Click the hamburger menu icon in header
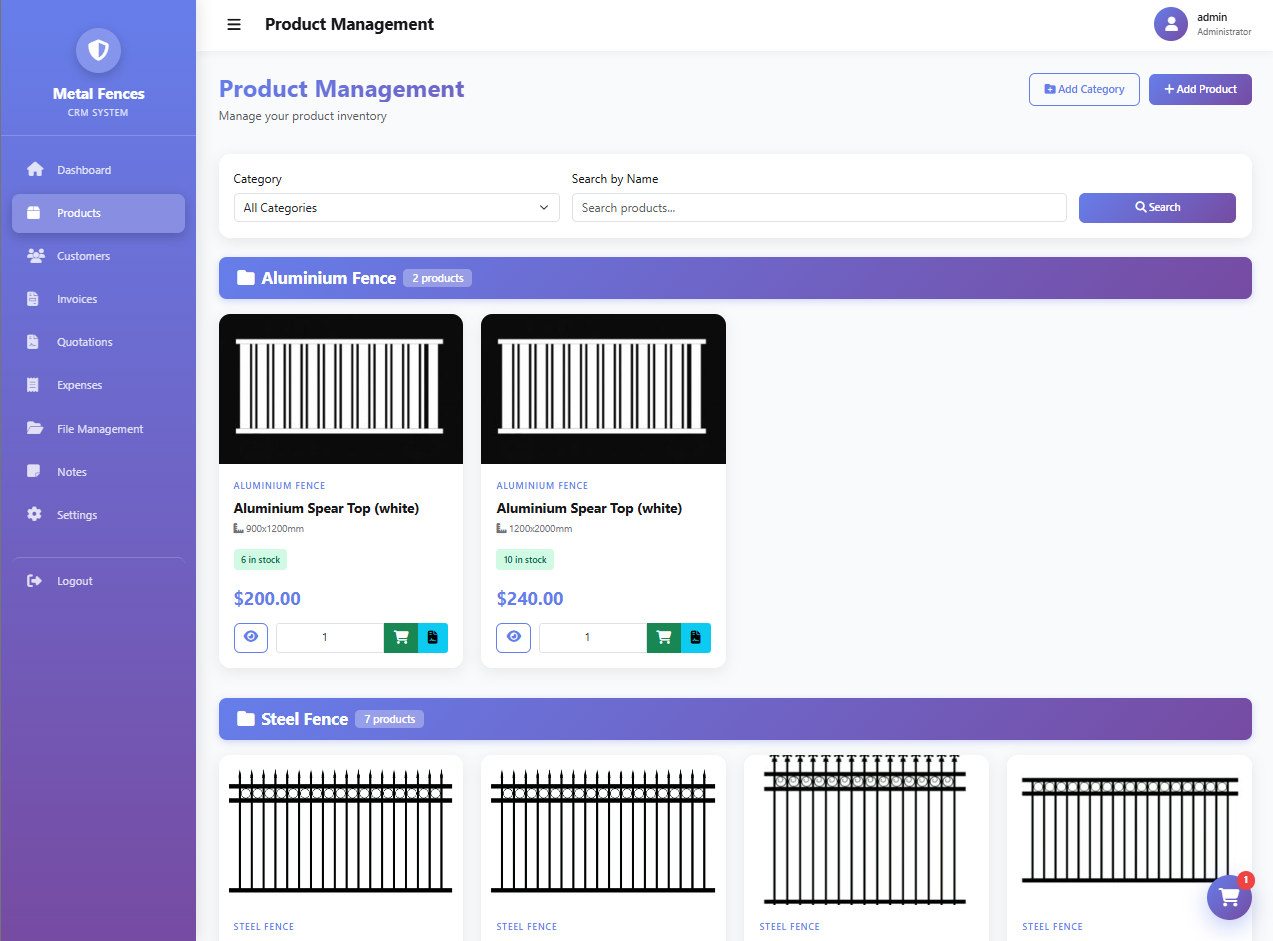 coord(234,25)
